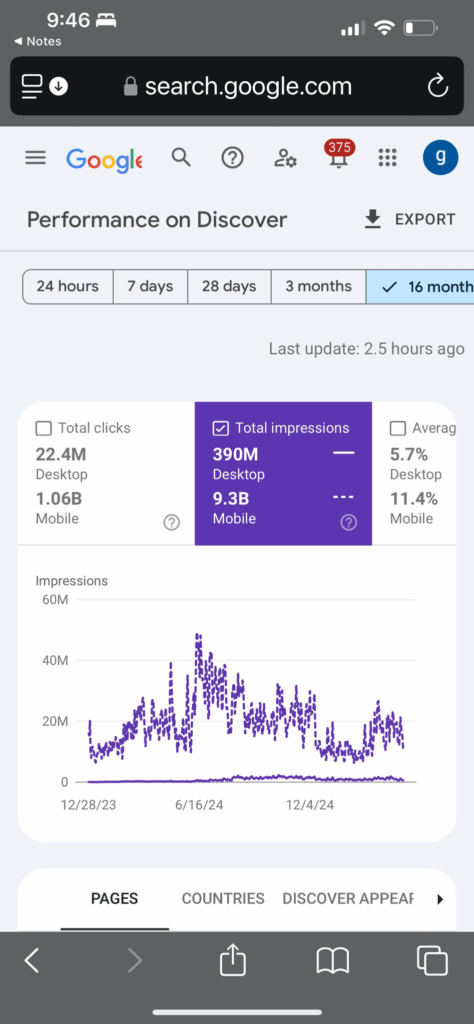
Task: Open users and settings icon
Action: click(x=285, y=158)
